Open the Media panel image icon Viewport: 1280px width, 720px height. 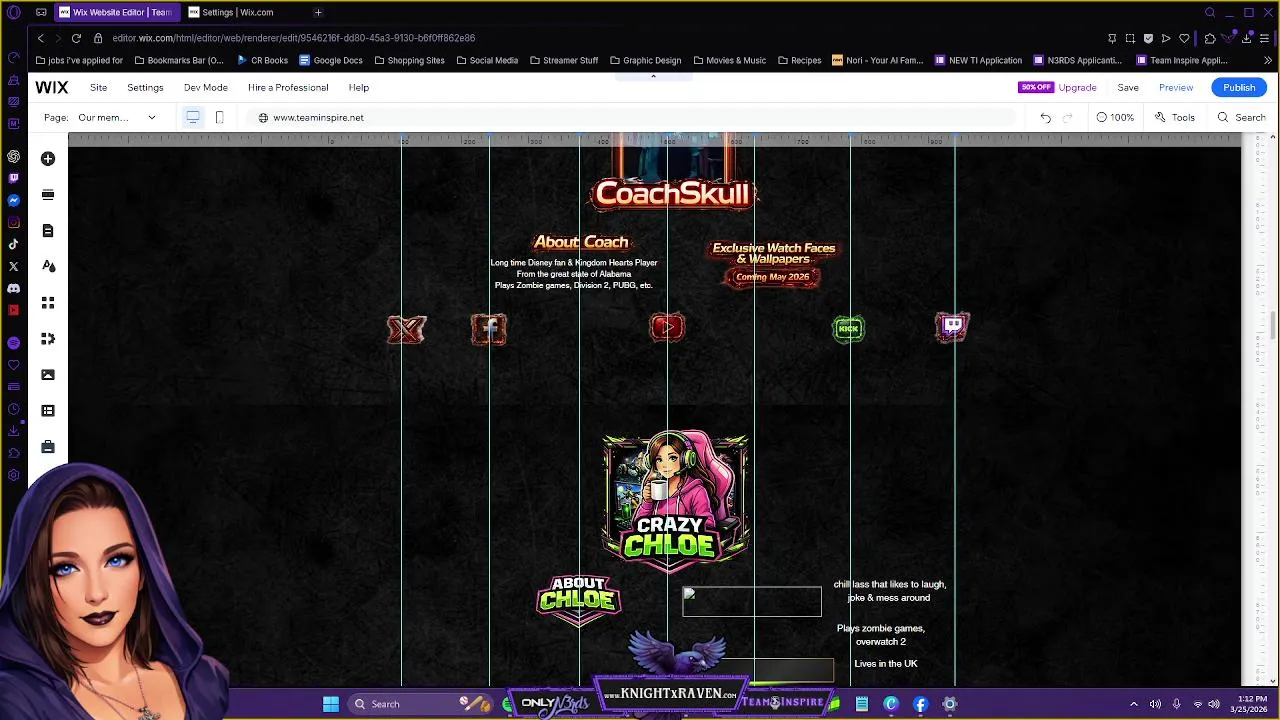(x=48, y=375)
